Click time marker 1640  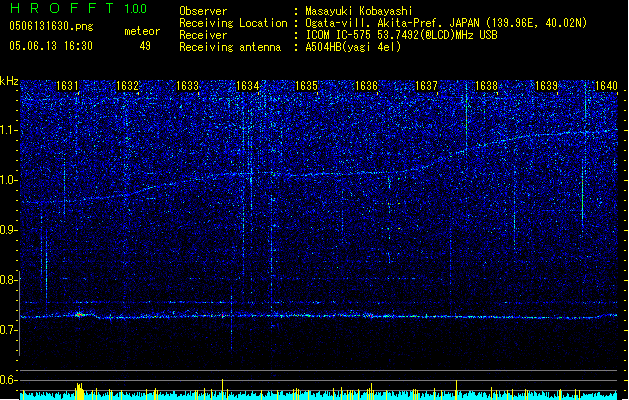tap(606, 86)
